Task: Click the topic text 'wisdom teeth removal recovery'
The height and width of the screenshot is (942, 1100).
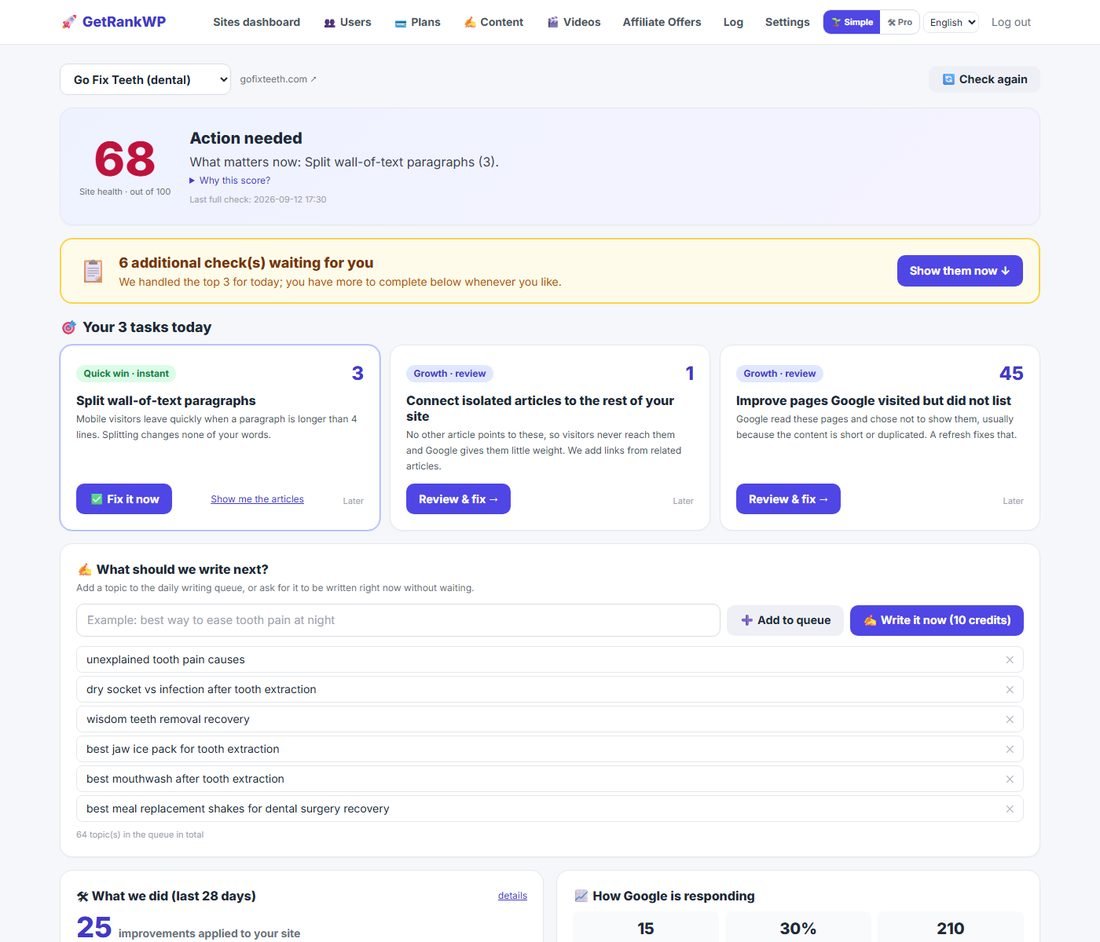Action: click(x=168, y=719)
